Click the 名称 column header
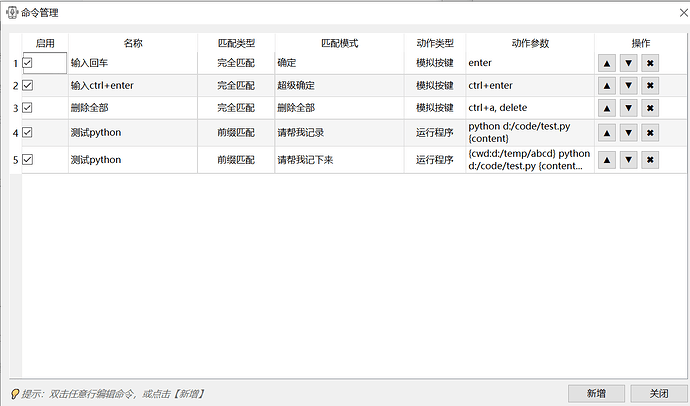690x406 pixels. (133, 43)
